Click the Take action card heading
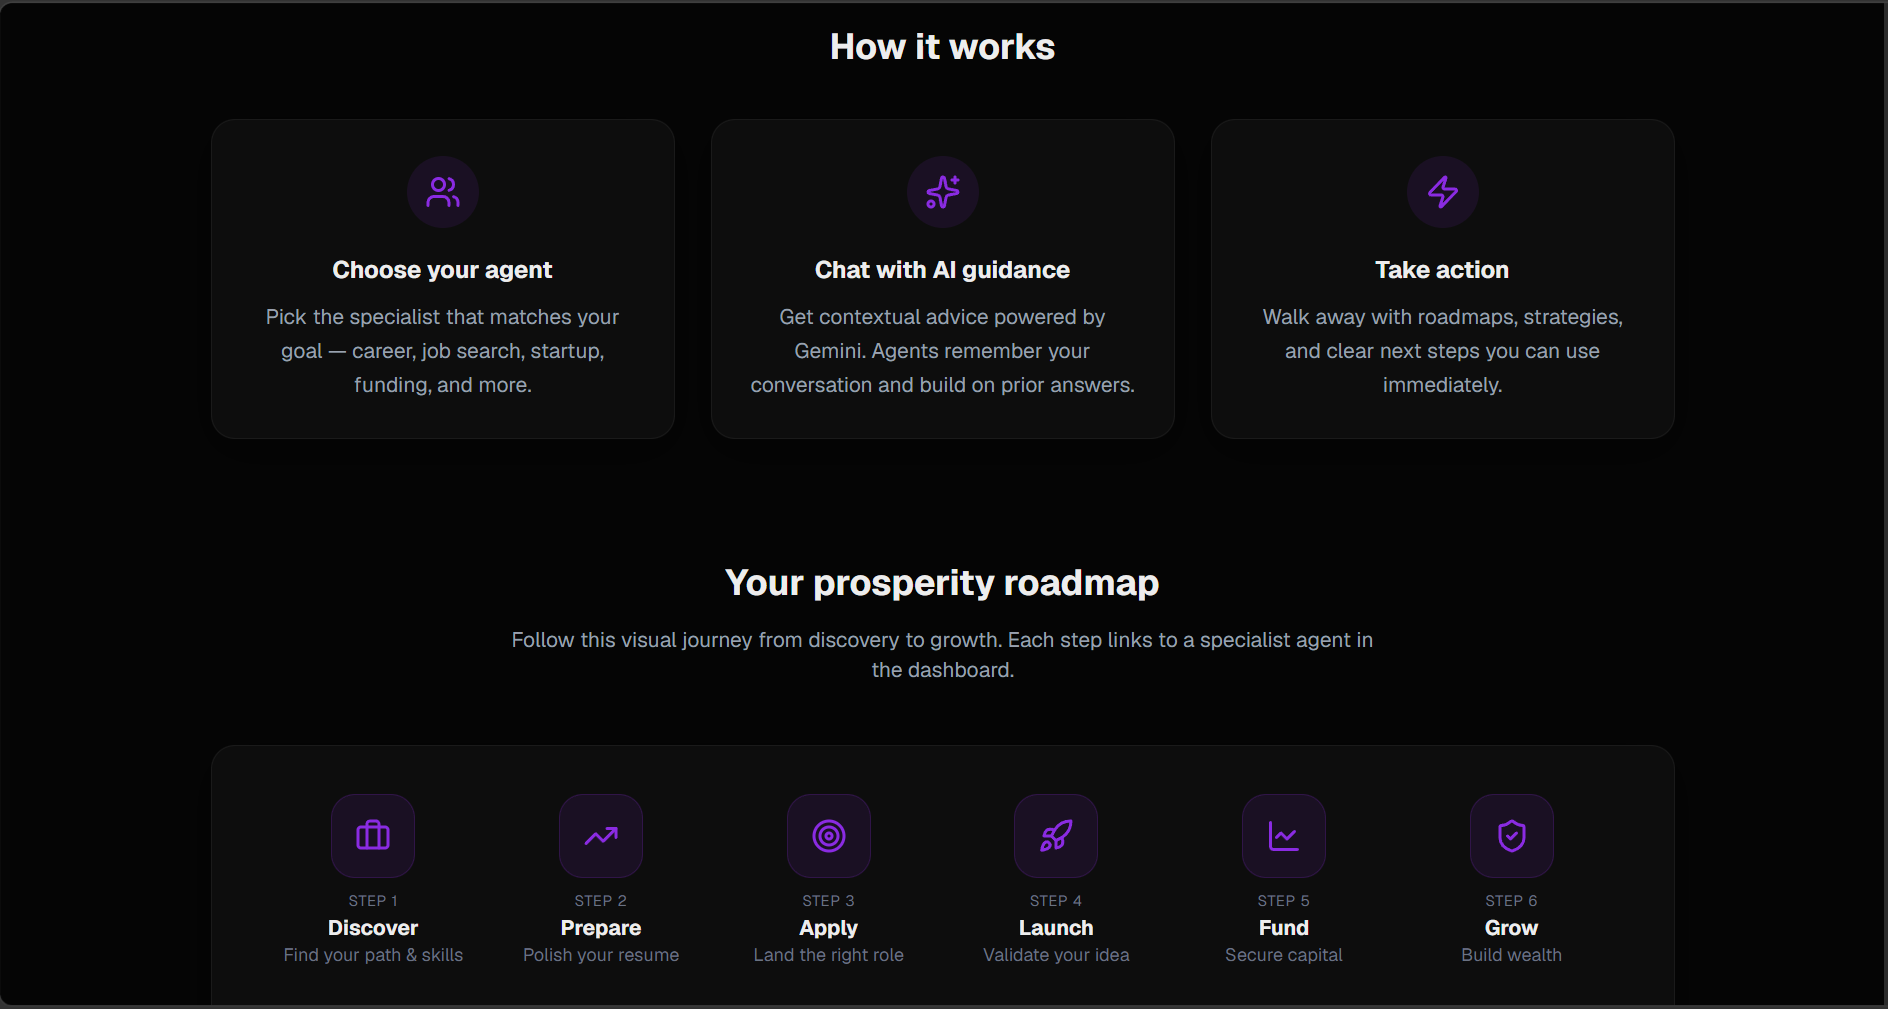Screen dimensions: 1888x1009 click(1442, 270)
